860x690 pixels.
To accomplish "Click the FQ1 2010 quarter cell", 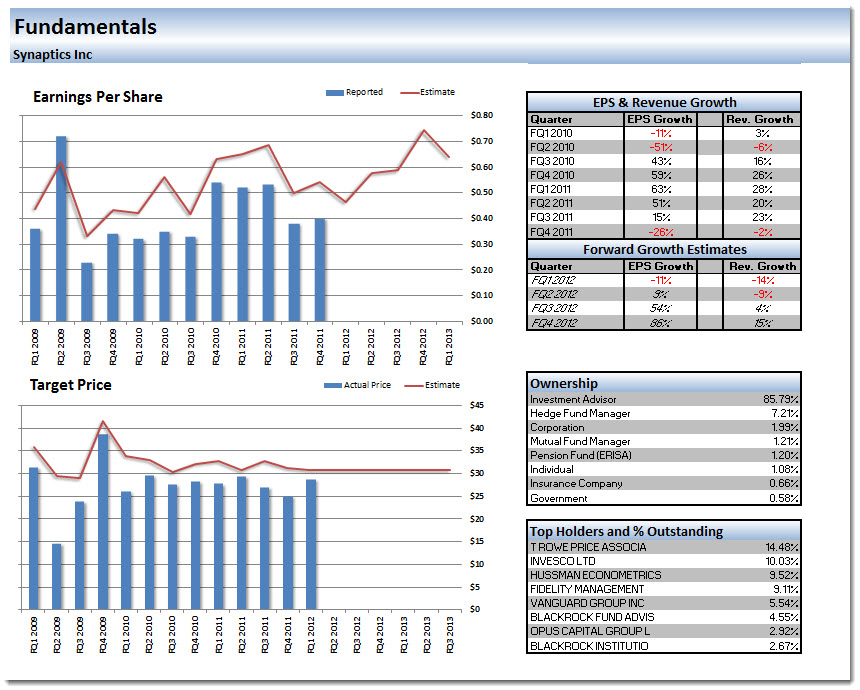I will 576,133.
